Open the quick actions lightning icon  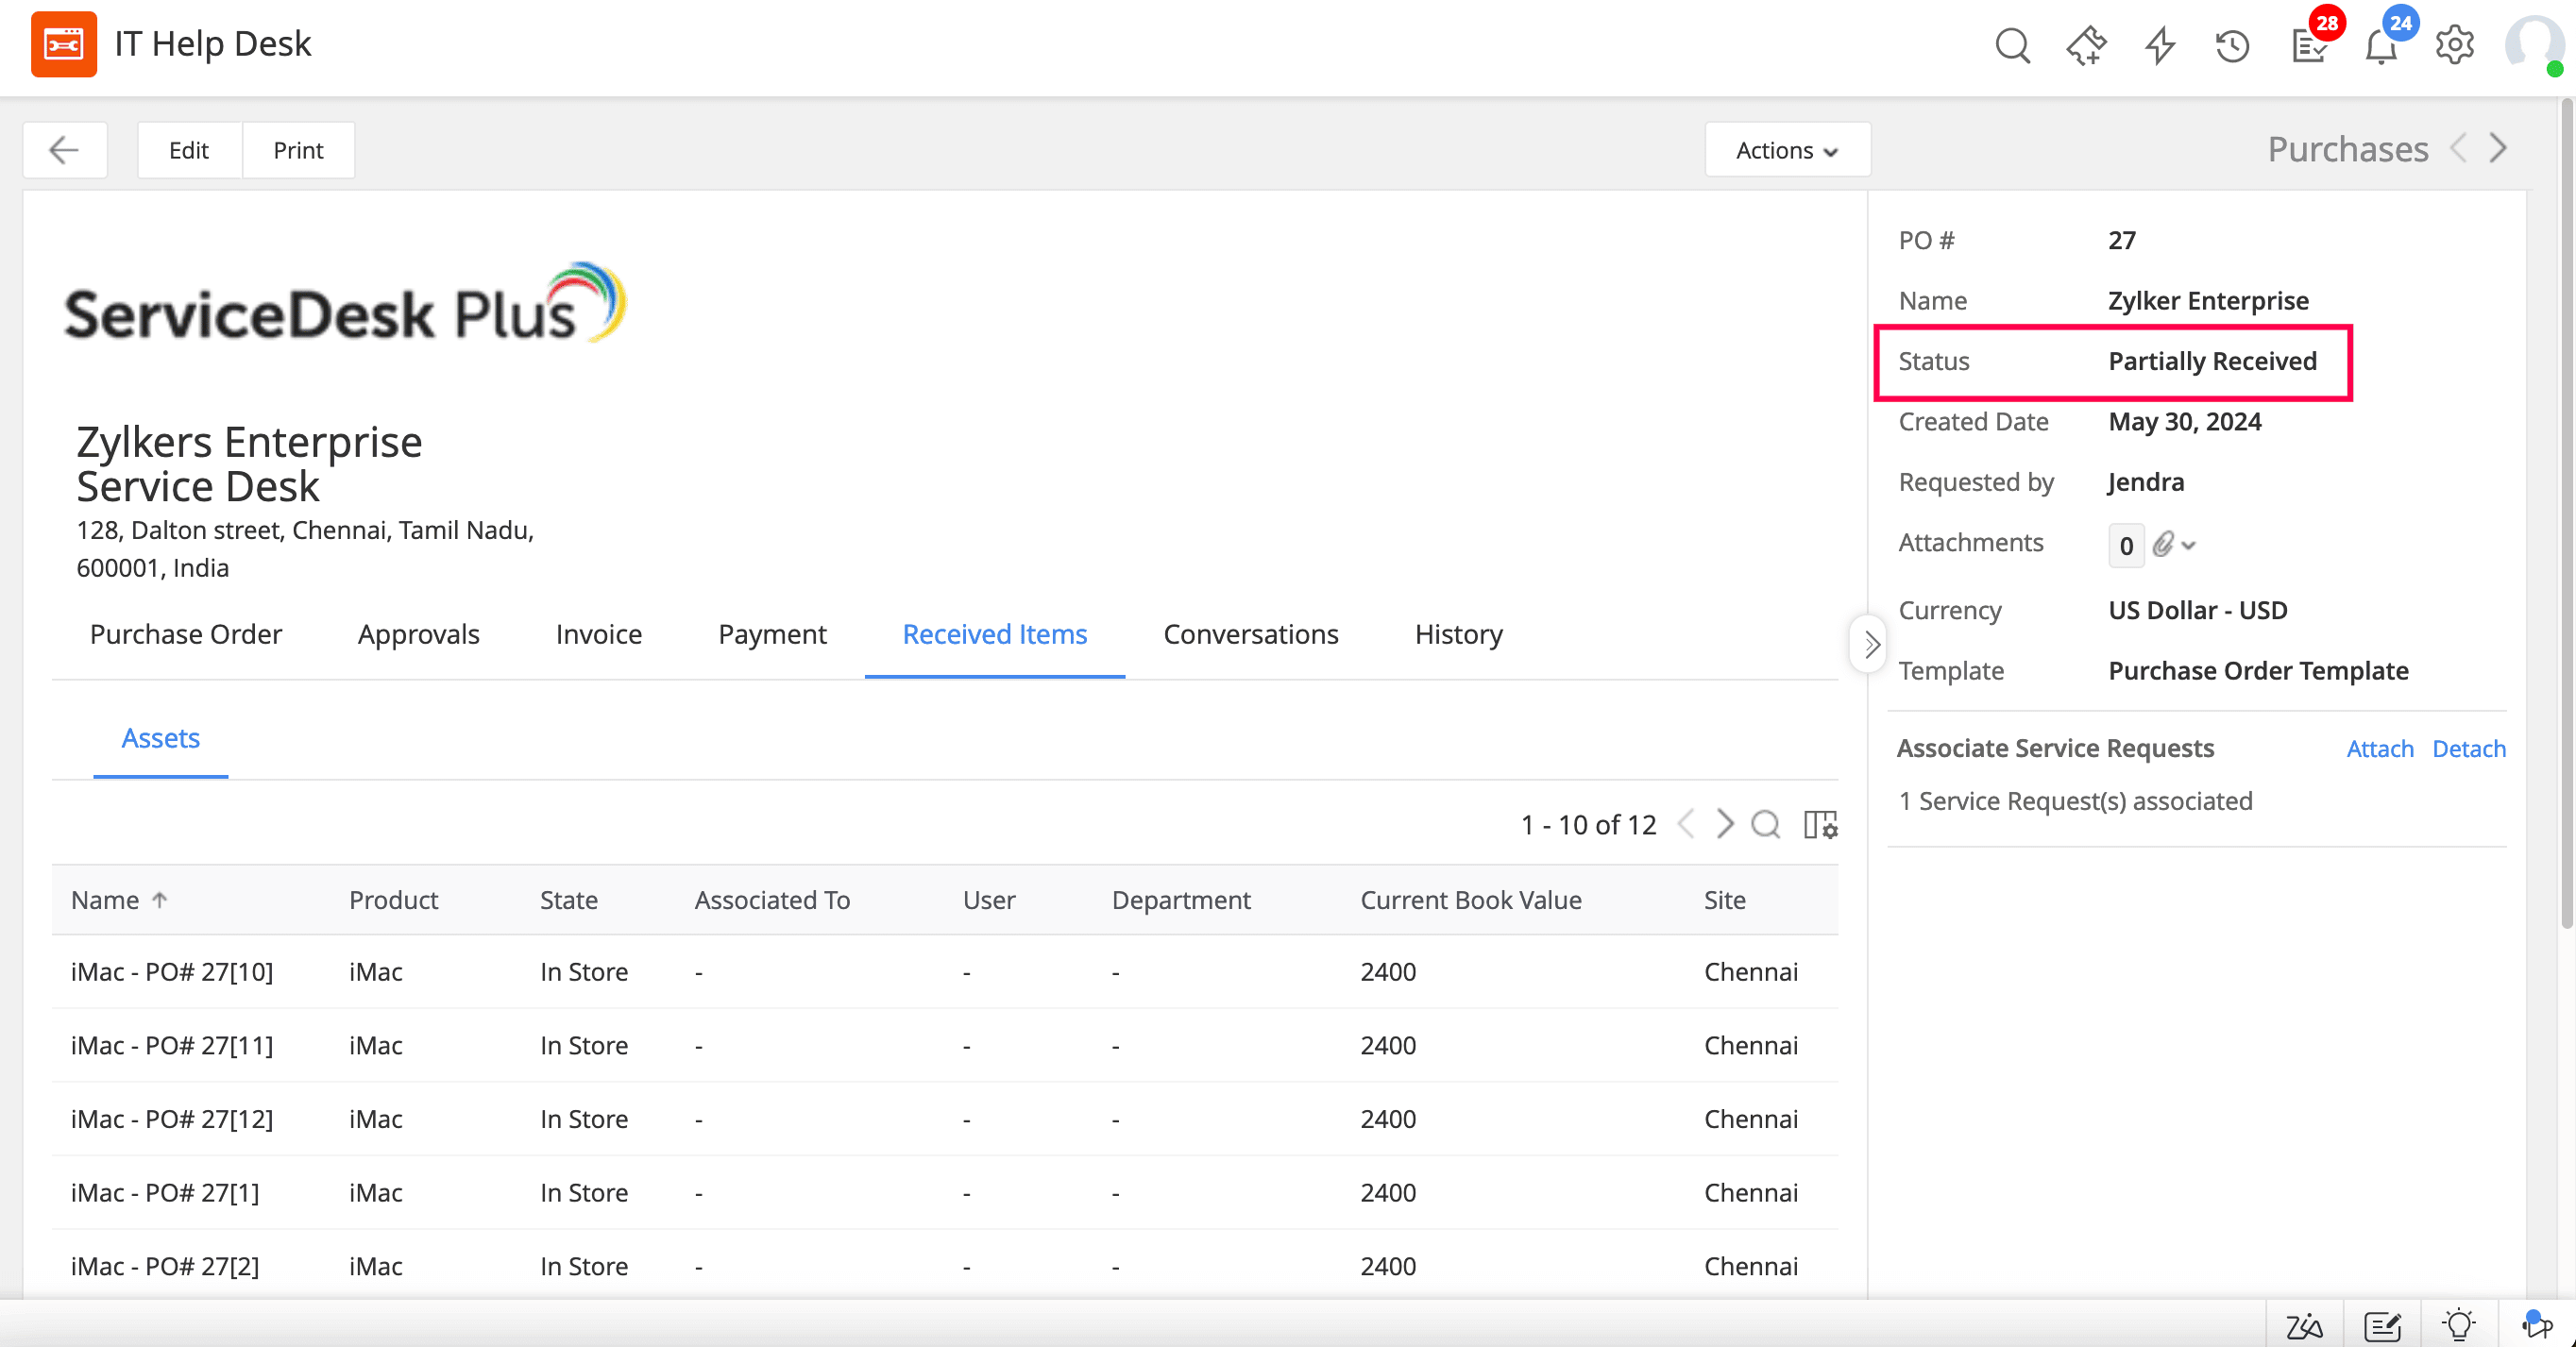(2160, 45)
